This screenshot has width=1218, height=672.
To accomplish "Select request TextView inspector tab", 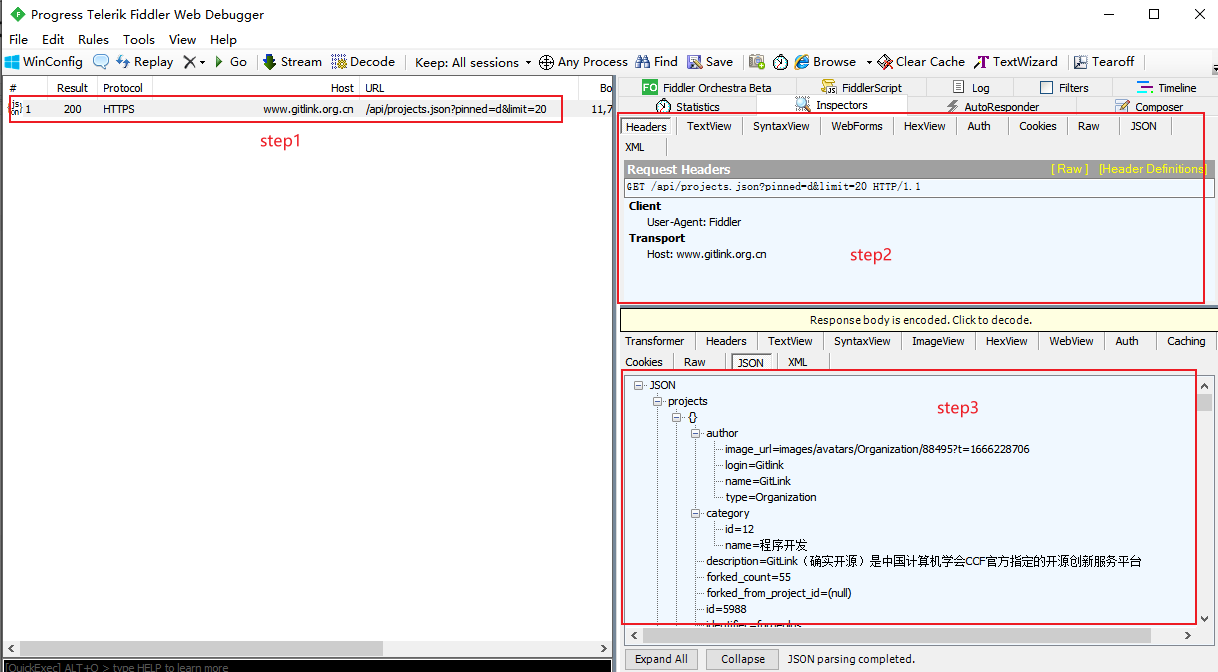I will click(709, 126).
